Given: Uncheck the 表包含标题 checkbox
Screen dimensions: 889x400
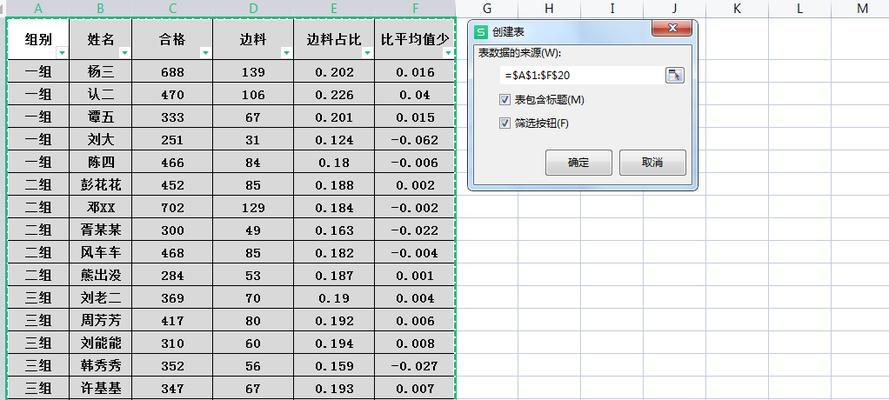Looking at the screenshot, I should tap(505, 100).
